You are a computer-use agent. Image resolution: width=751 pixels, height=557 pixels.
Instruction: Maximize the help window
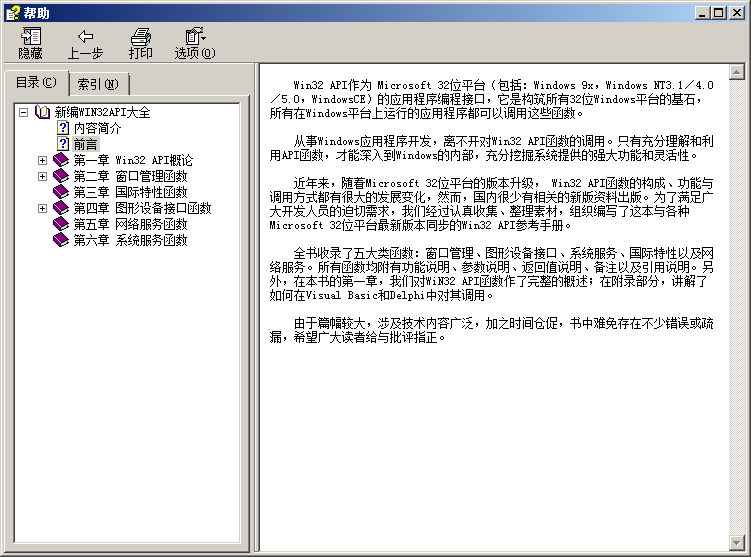pyautogui.click(x=718, y=13)
